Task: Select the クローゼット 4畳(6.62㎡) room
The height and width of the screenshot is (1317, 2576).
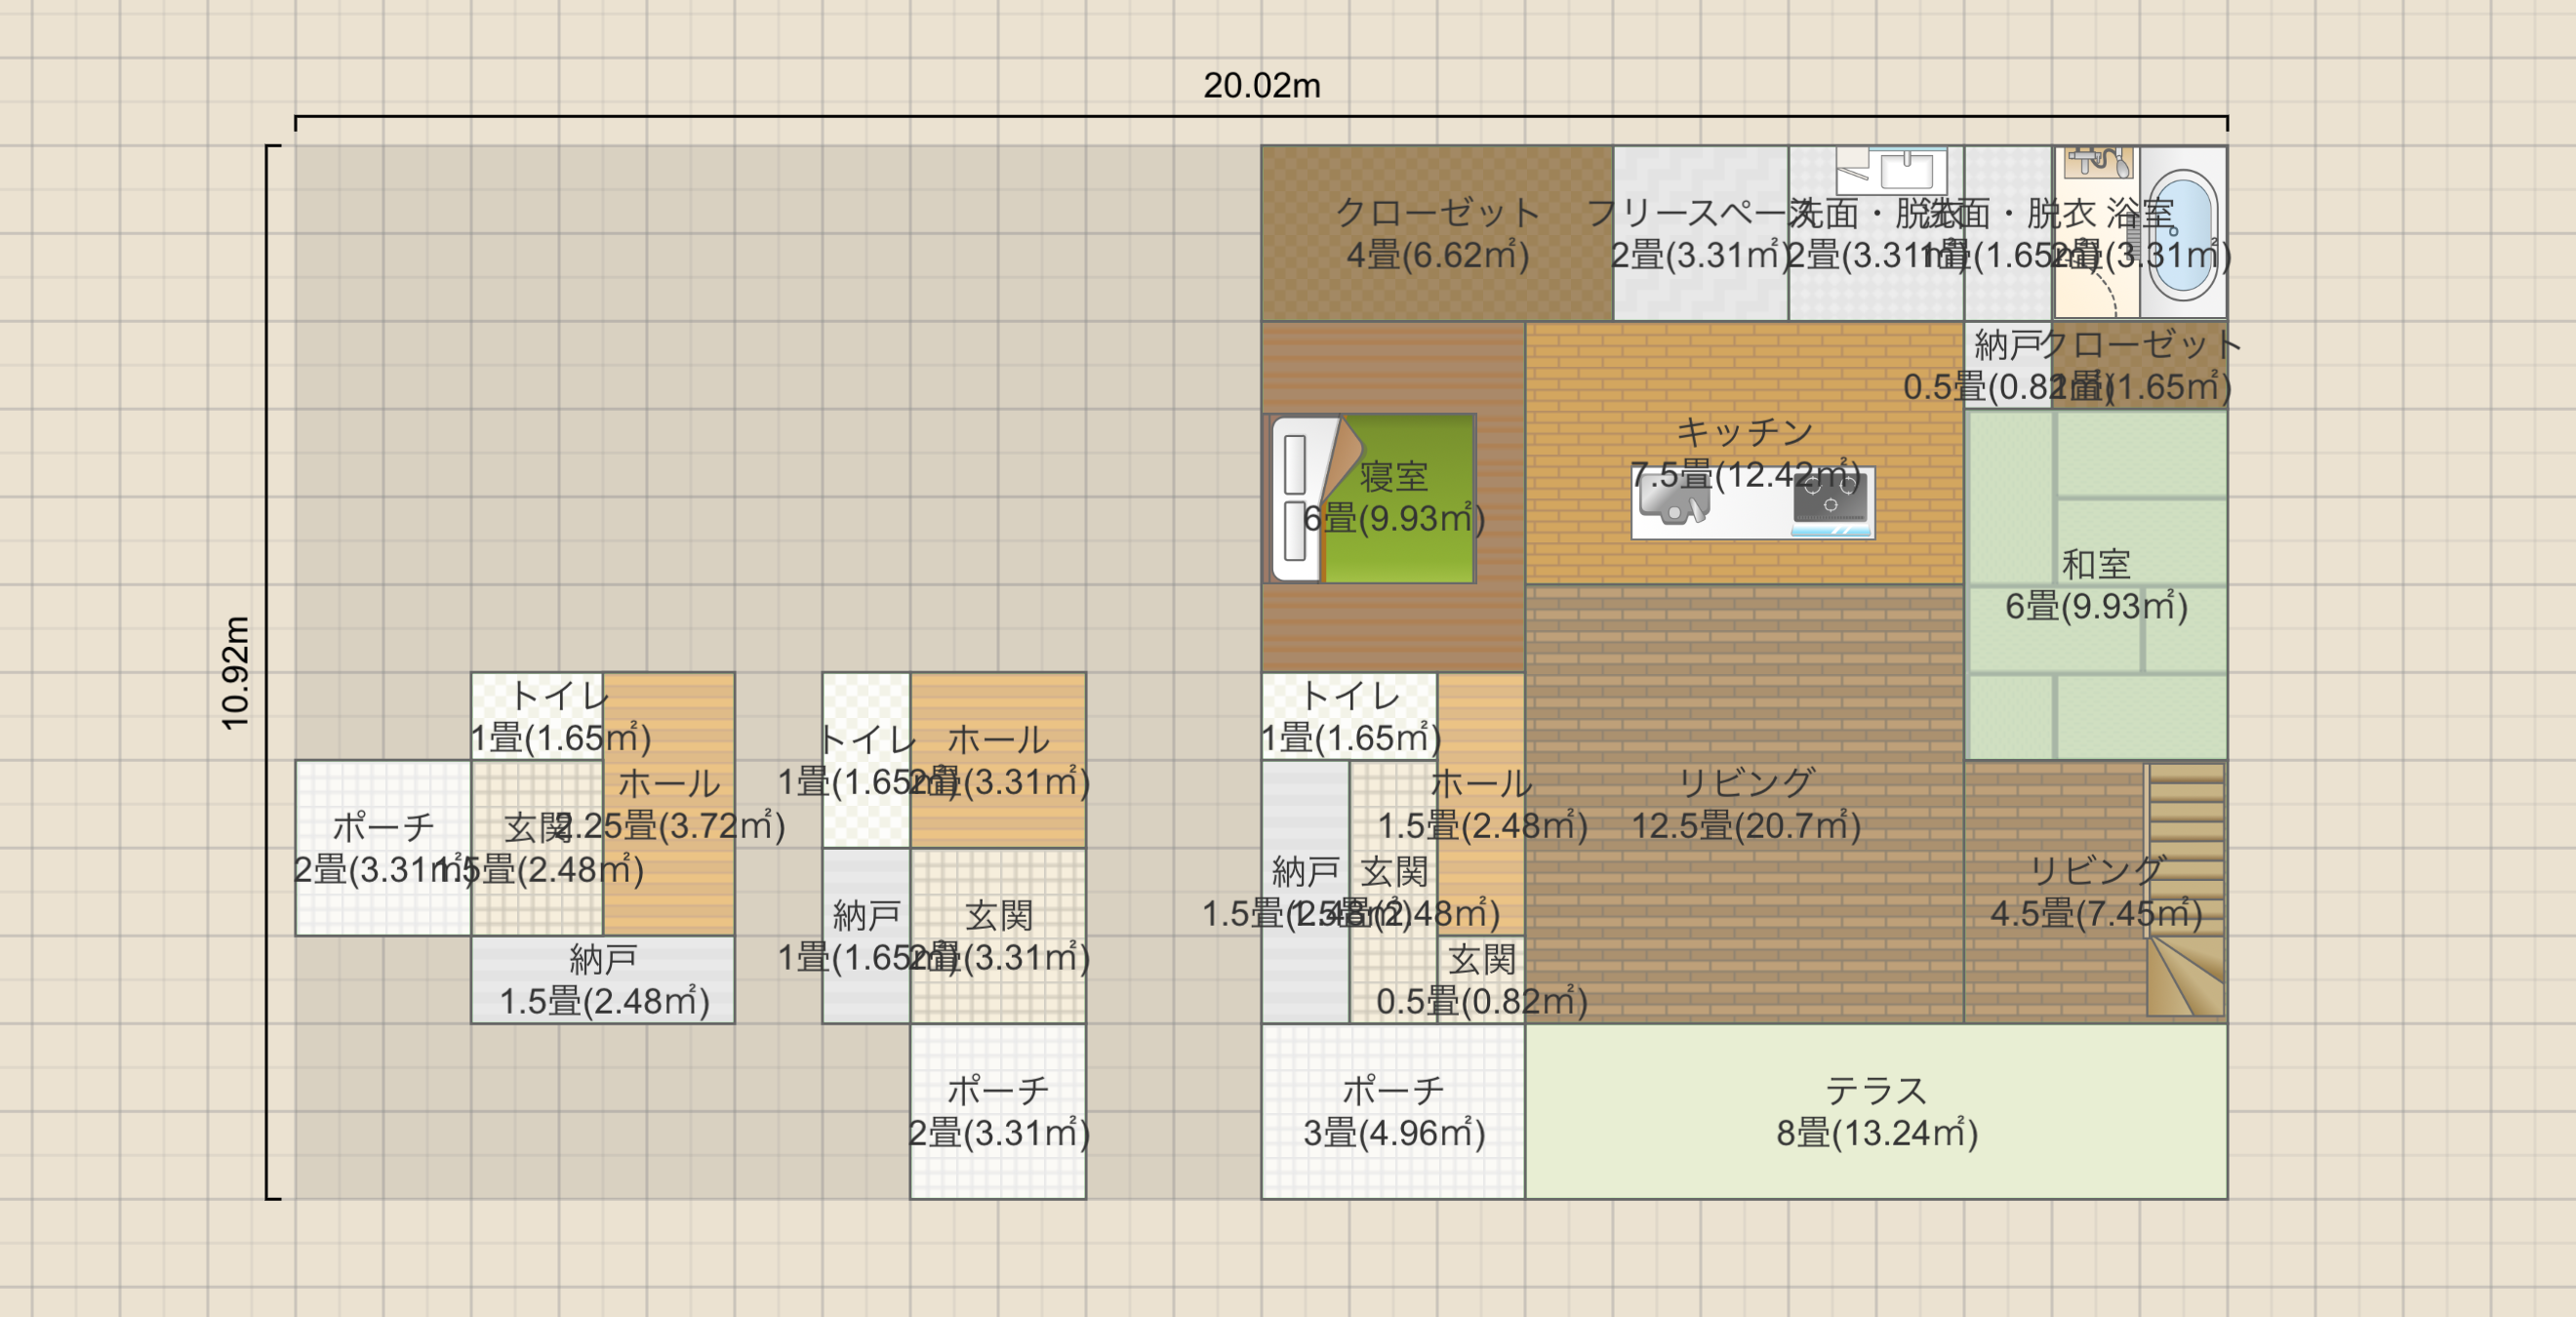Action: 1437,233
